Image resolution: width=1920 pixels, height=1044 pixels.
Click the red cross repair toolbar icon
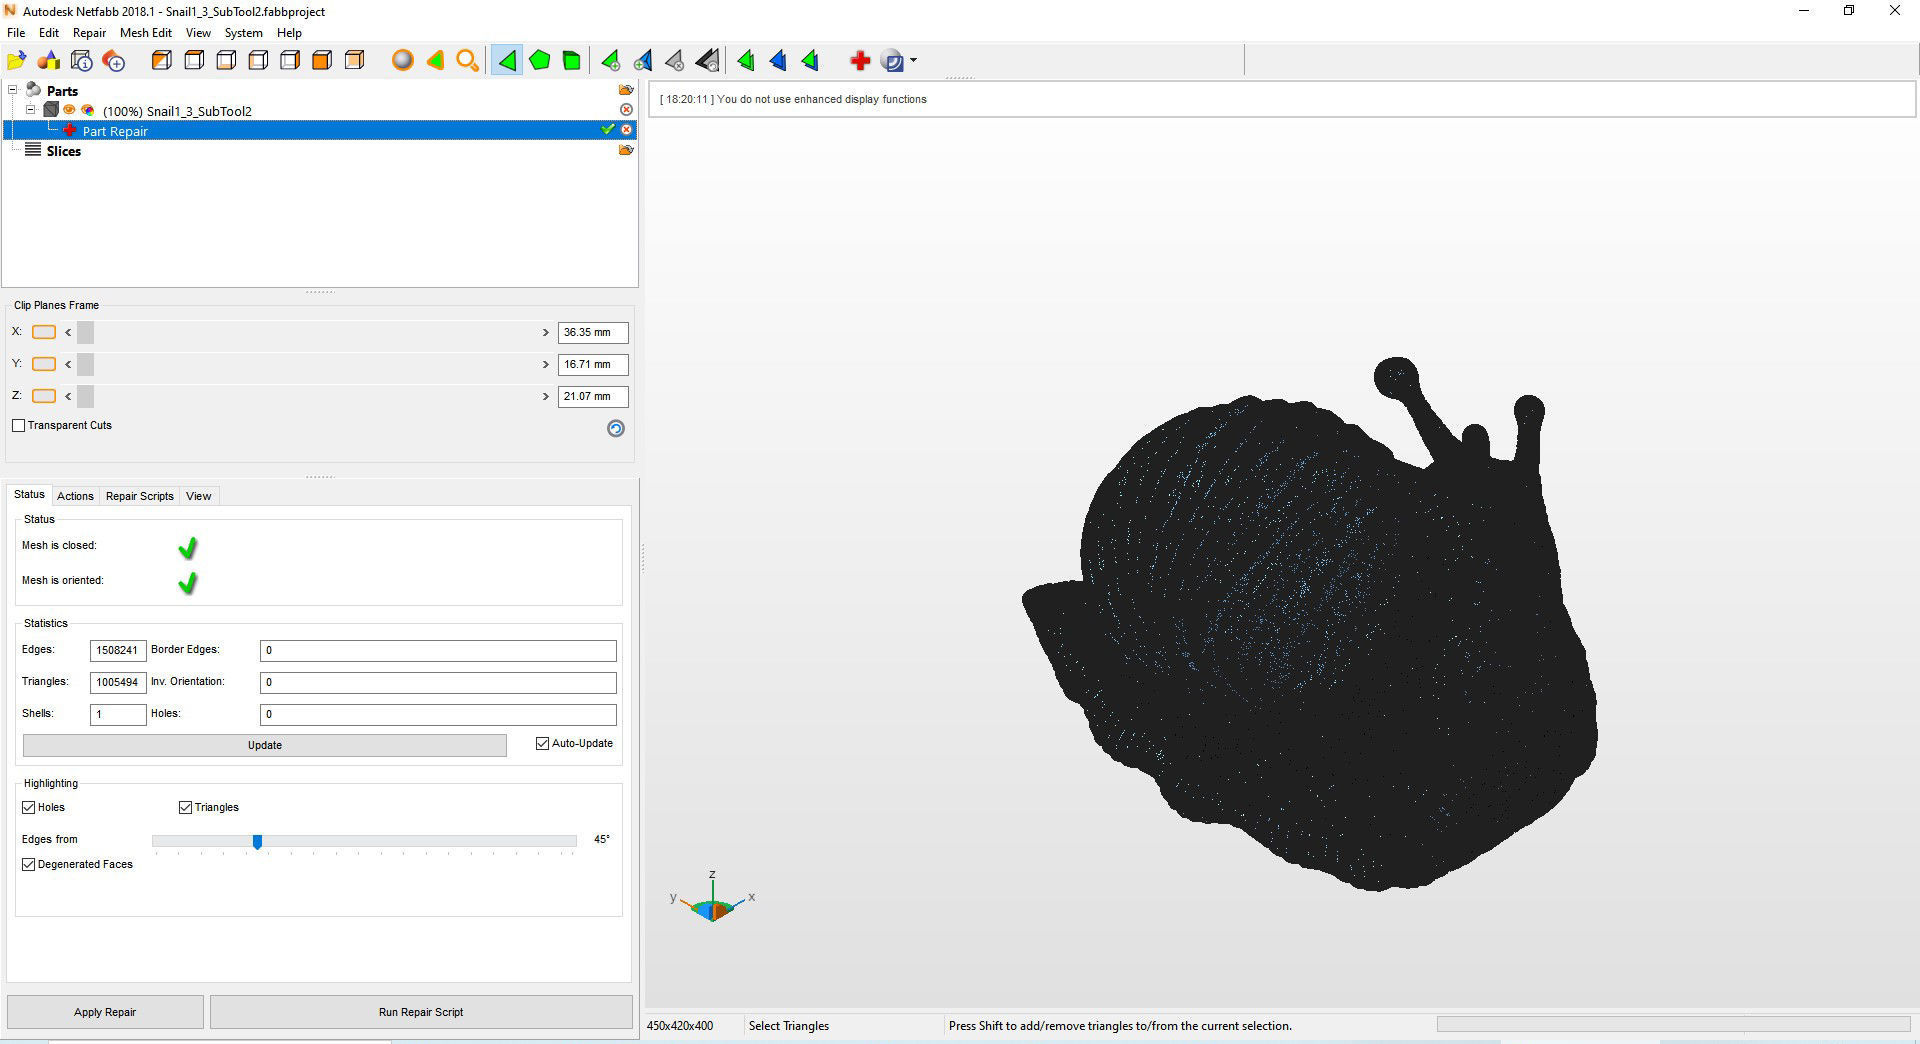pyautogui.click(x=859, y=61)
